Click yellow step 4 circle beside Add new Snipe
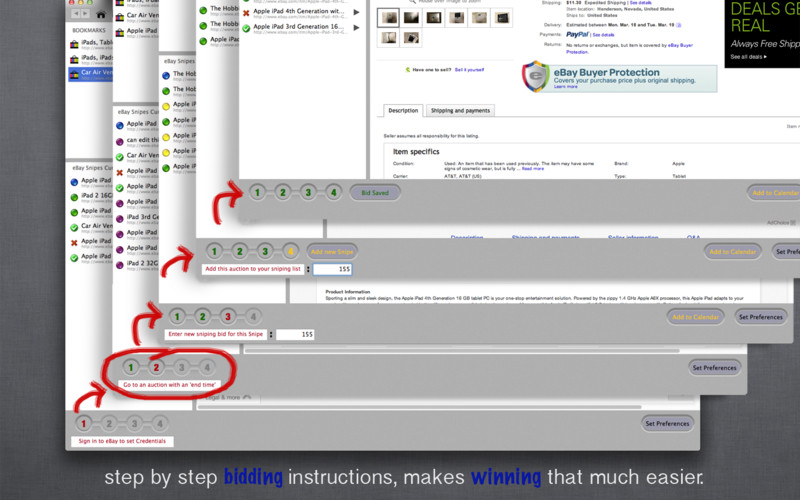The height and width of the screenshot is (500, 800). coord(290,252)
